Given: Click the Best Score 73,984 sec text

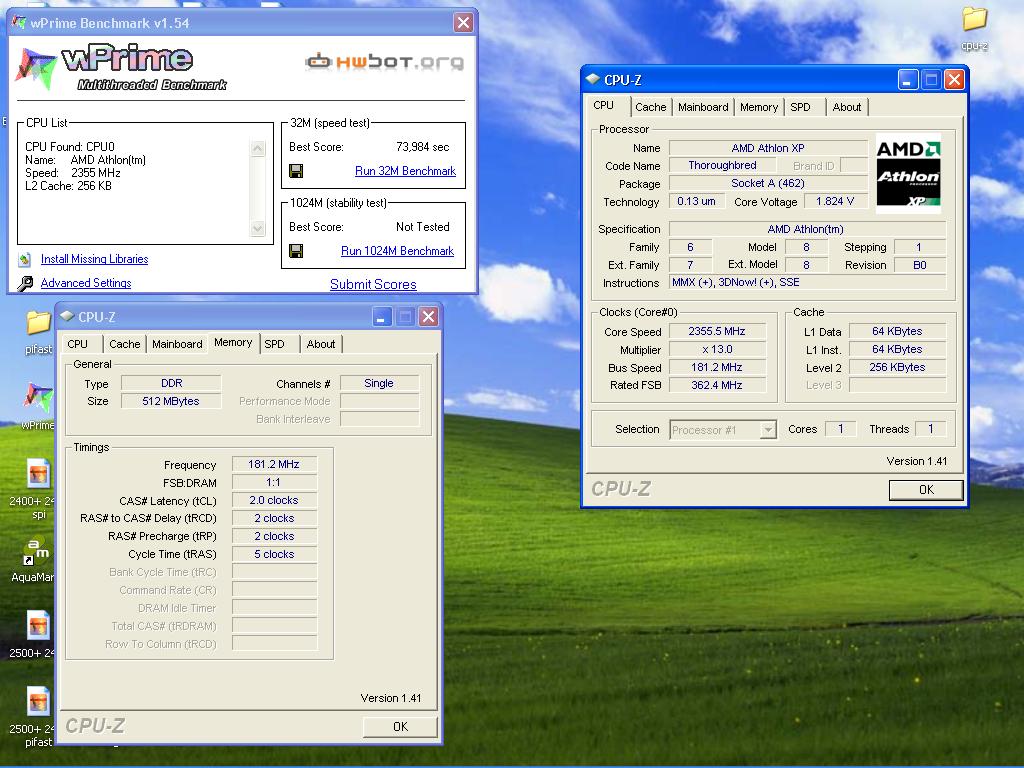Looking at the screenshot, I should point(423,147).
